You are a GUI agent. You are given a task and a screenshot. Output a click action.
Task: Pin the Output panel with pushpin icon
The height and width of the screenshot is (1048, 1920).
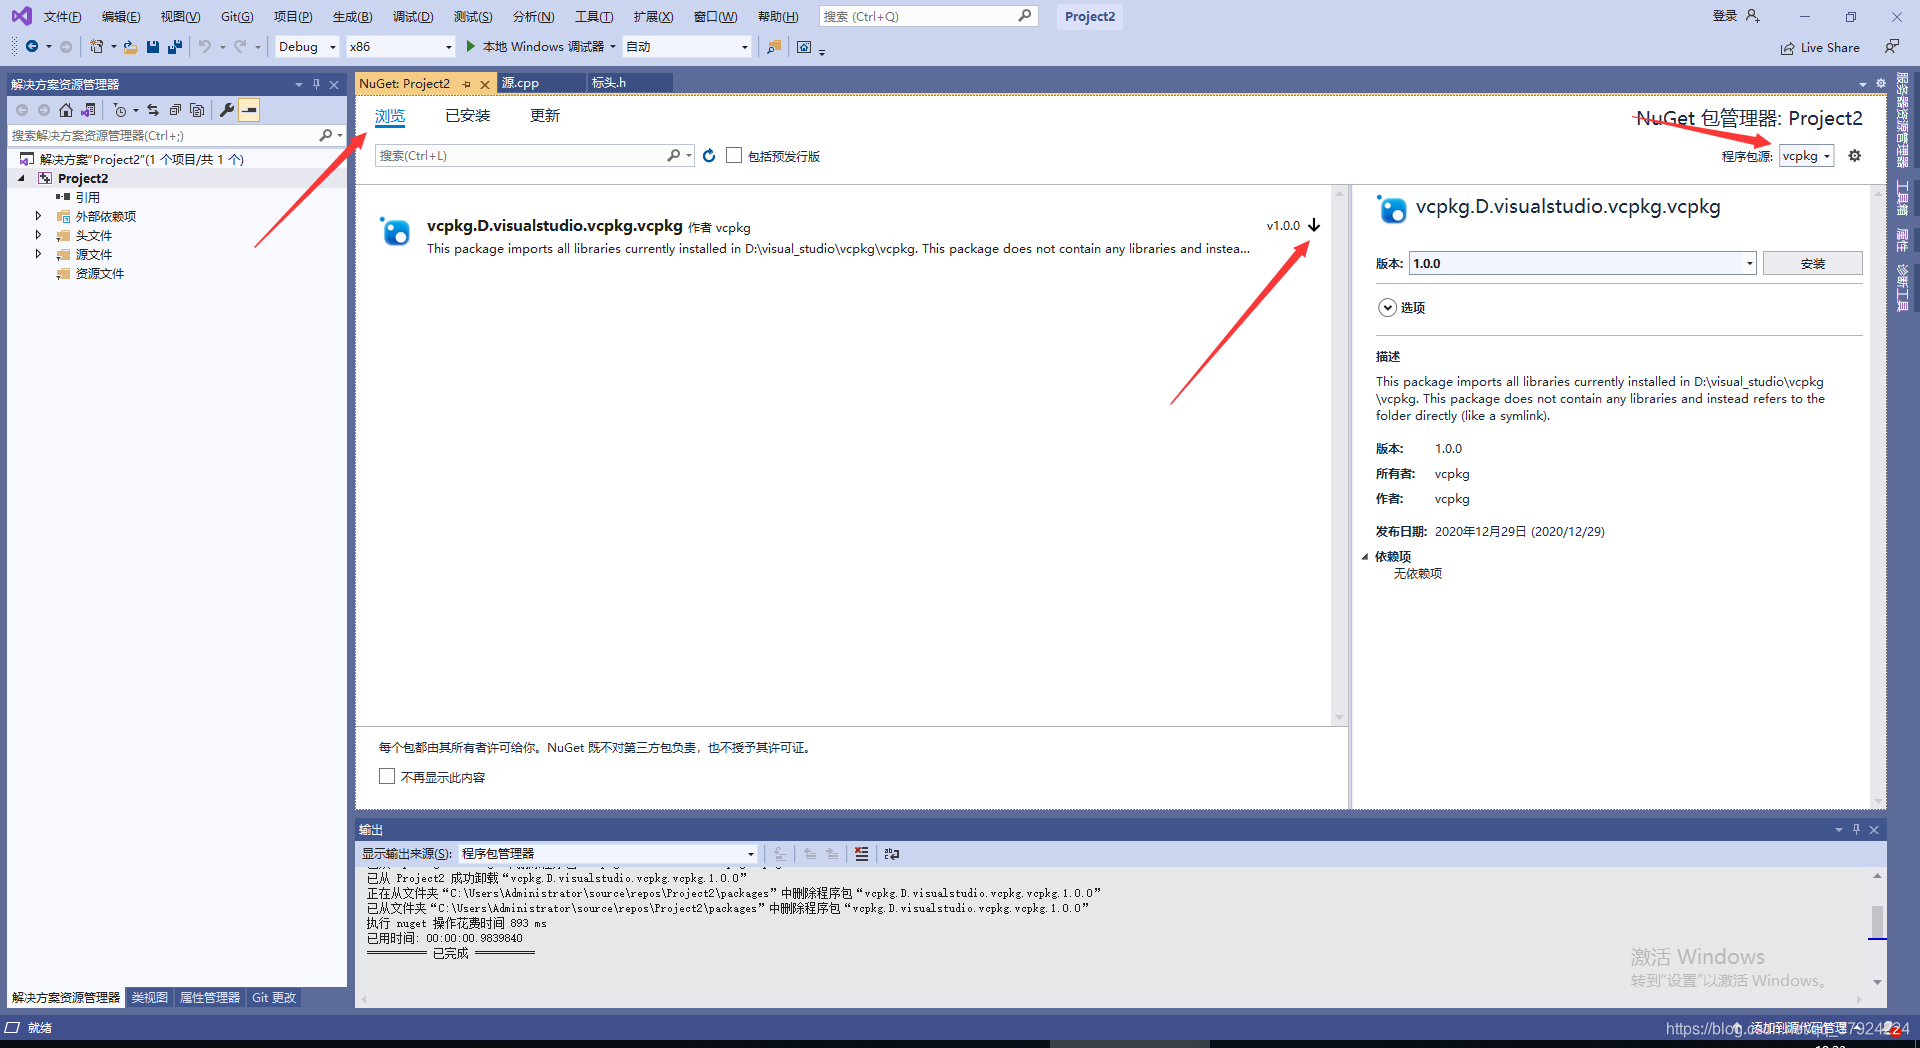tap(1856, 829)
